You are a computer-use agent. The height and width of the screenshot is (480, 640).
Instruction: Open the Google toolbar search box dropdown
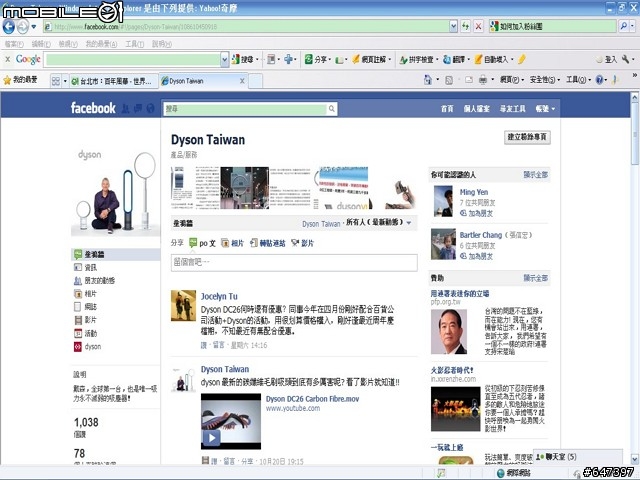(224, 60)
